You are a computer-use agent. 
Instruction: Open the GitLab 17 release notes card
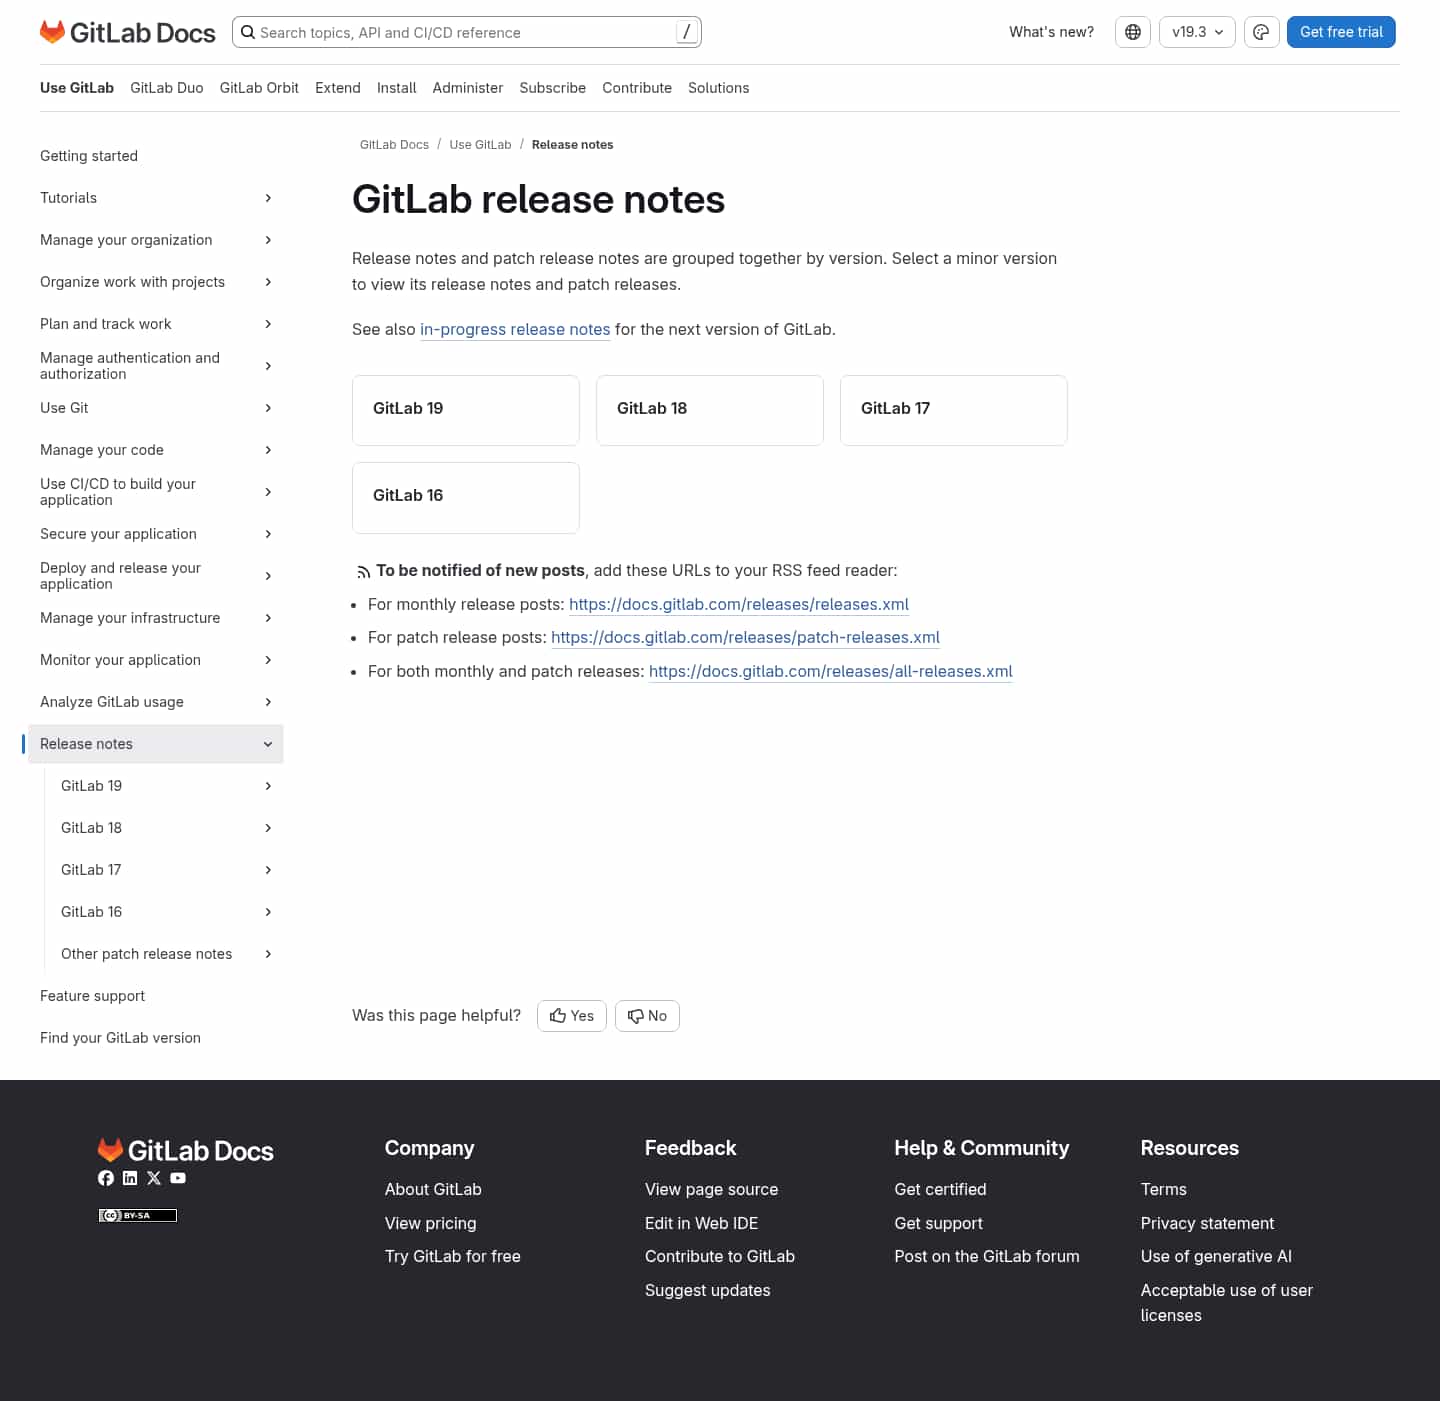click(954, 410)
